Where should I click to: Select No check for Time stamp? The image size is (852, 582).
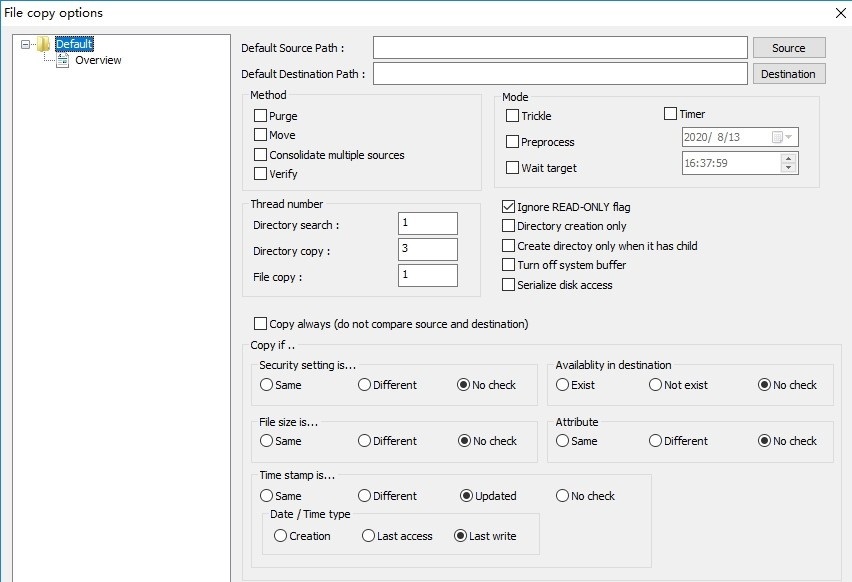click(x=562, y=496)
